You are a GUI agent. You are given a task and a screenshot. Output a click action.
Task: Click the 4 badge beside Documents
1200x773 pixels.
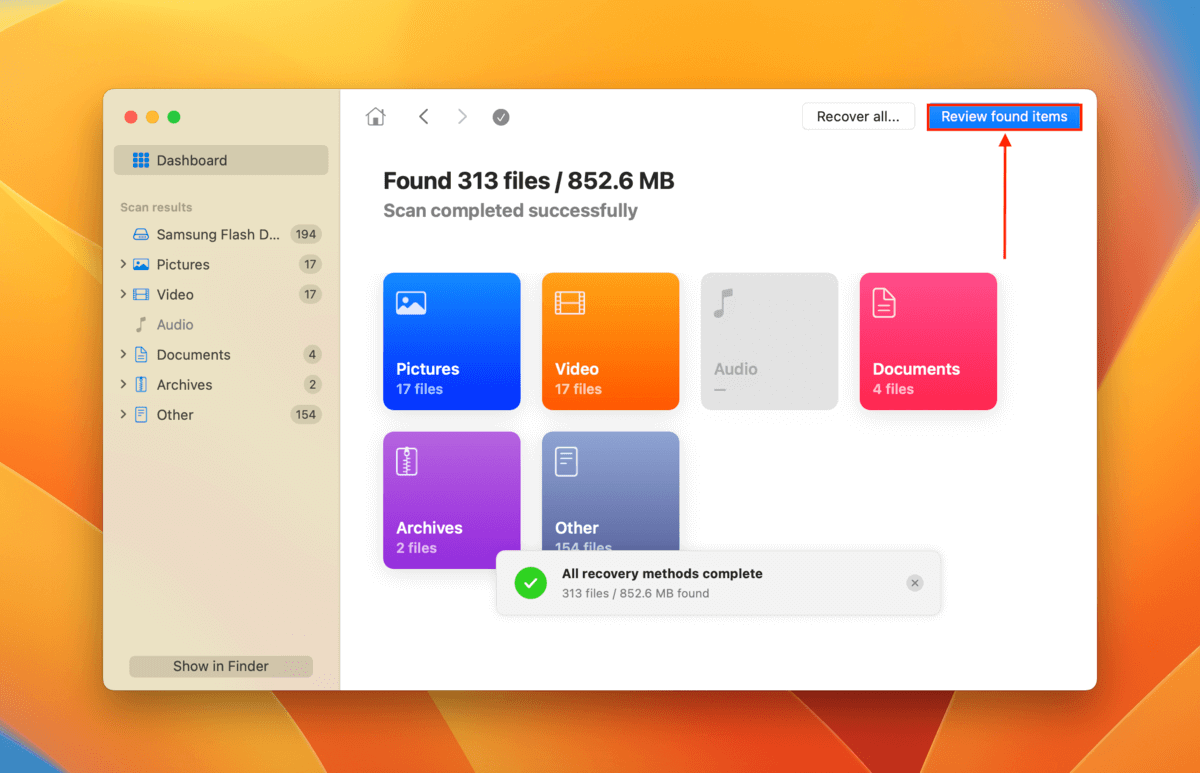click(x=312, y=355)
